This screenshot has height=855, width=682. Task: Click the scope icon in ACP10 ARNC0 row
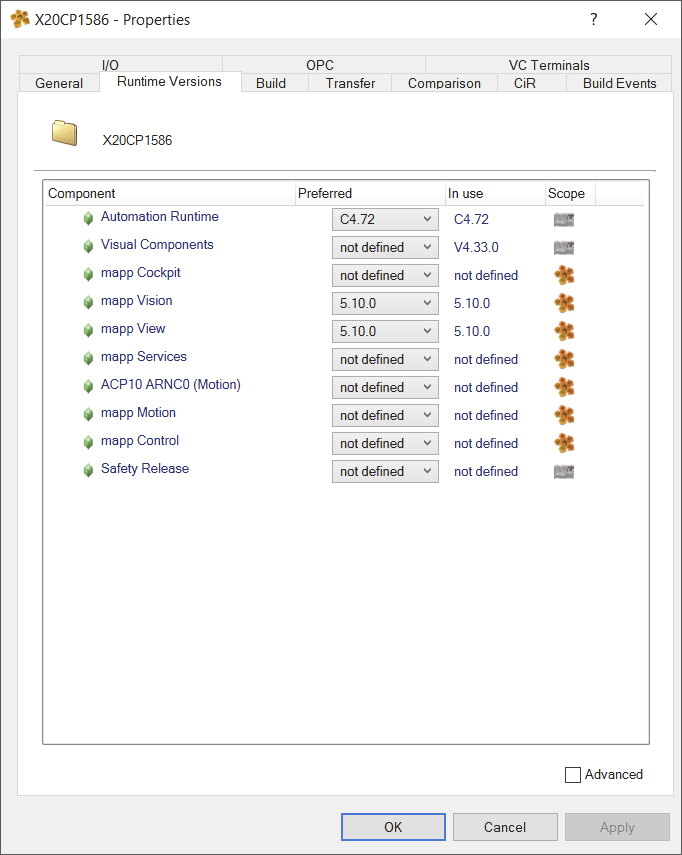[x=564, y=387]
